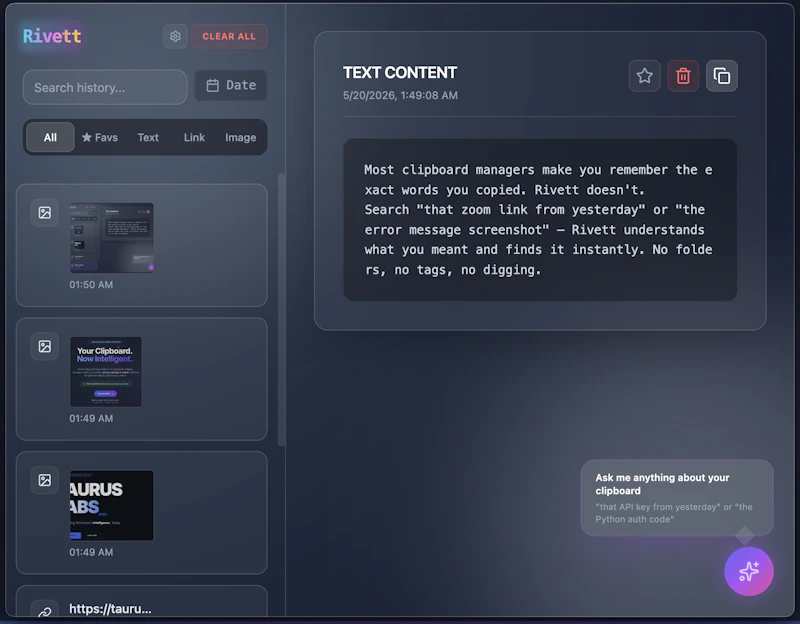Click the star icon in Favs tab
The image size is (800, 624).
coord(87,137)
